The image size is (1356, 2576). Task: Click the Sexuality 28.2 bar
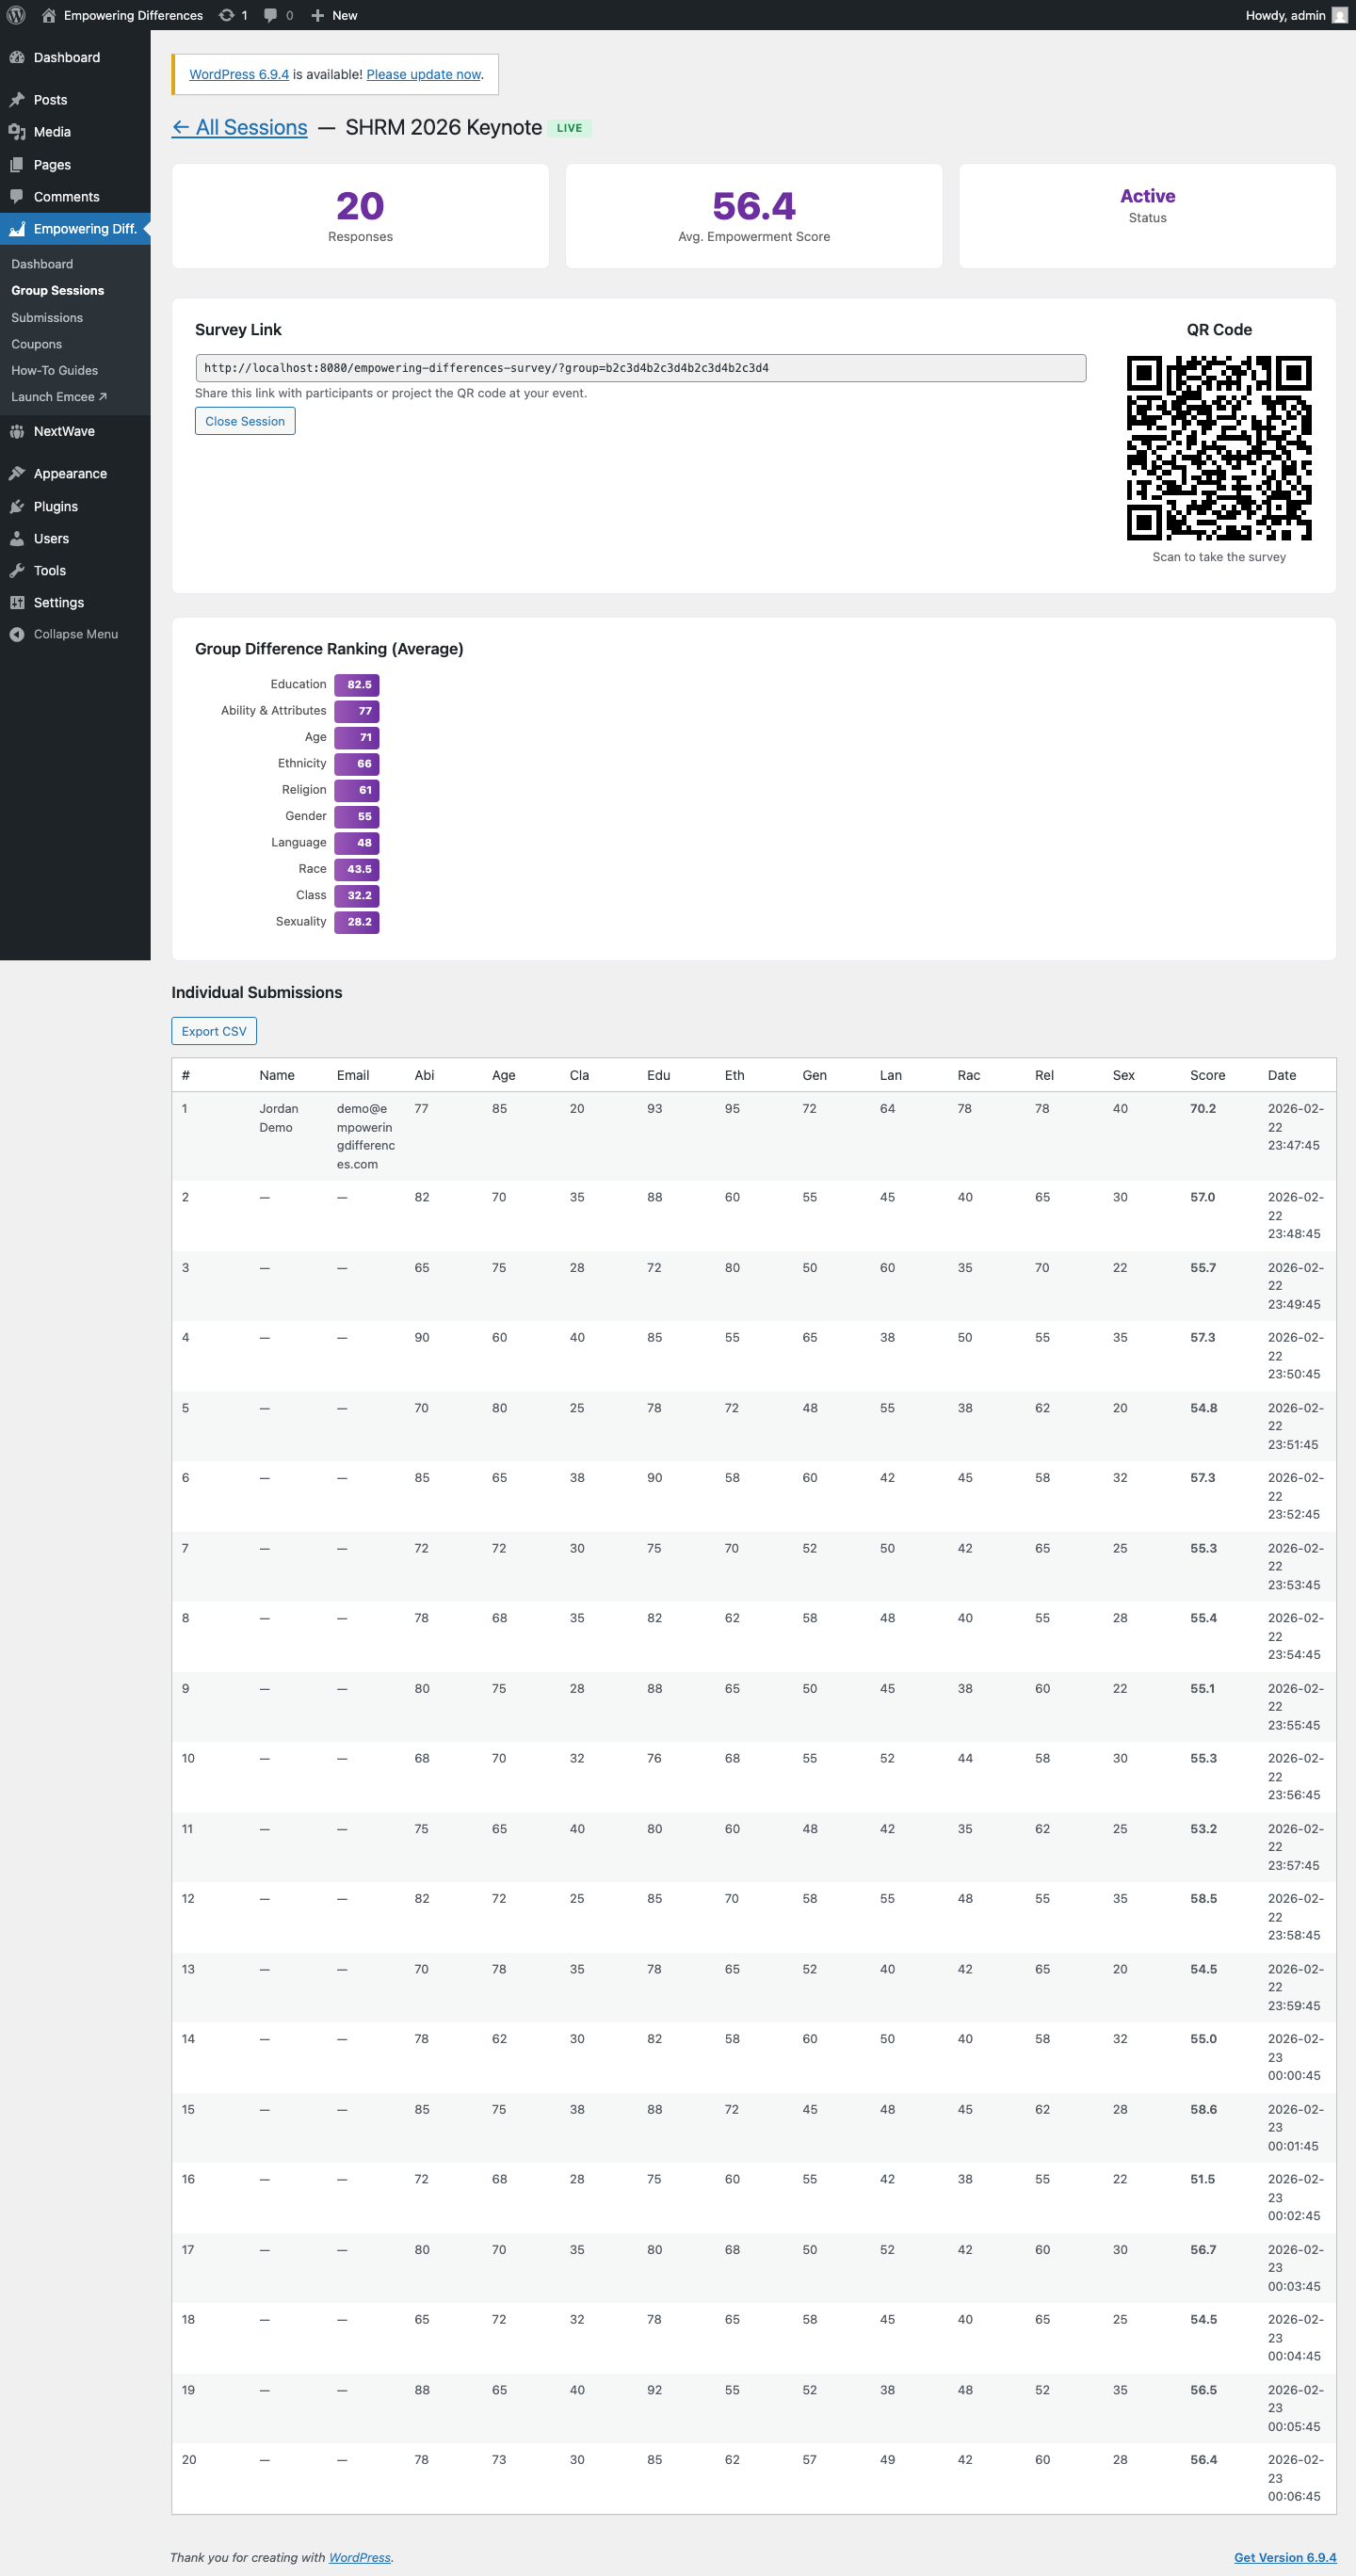pyautogui.click(x=357, y=922)
